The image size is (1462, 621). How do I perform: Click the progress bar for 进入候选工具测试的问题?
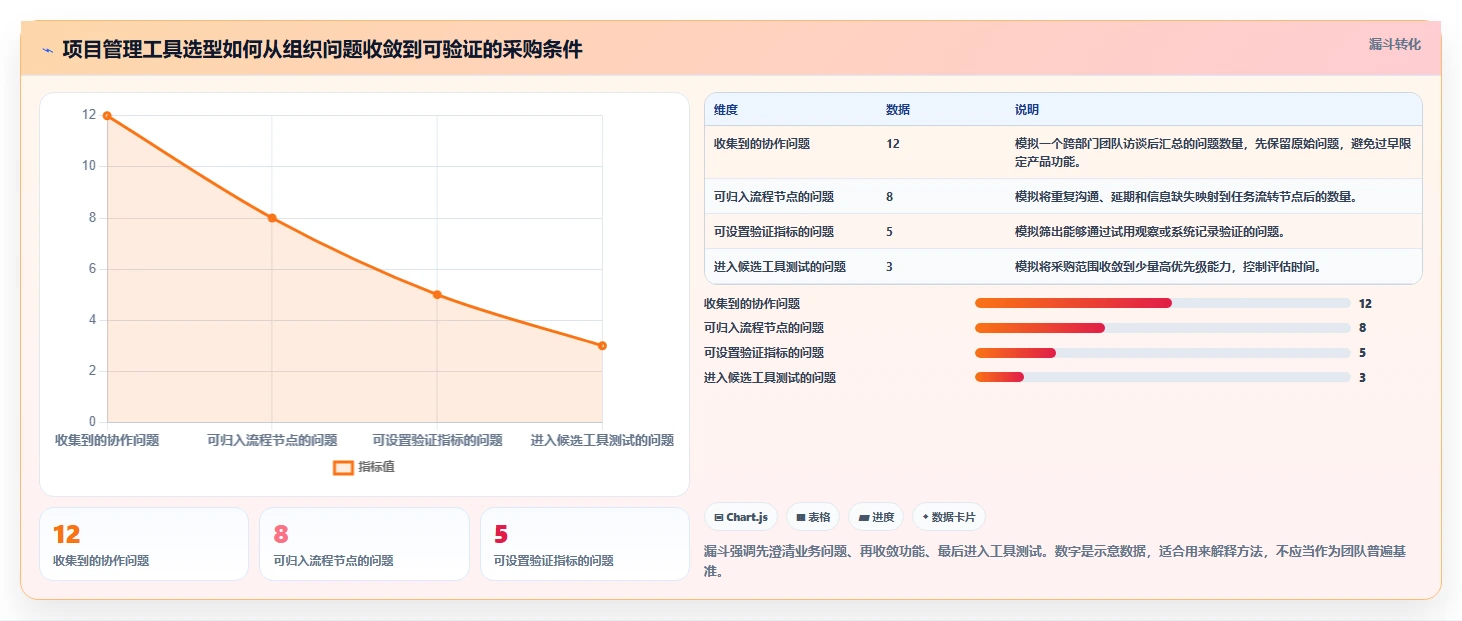pos(1163,377)
